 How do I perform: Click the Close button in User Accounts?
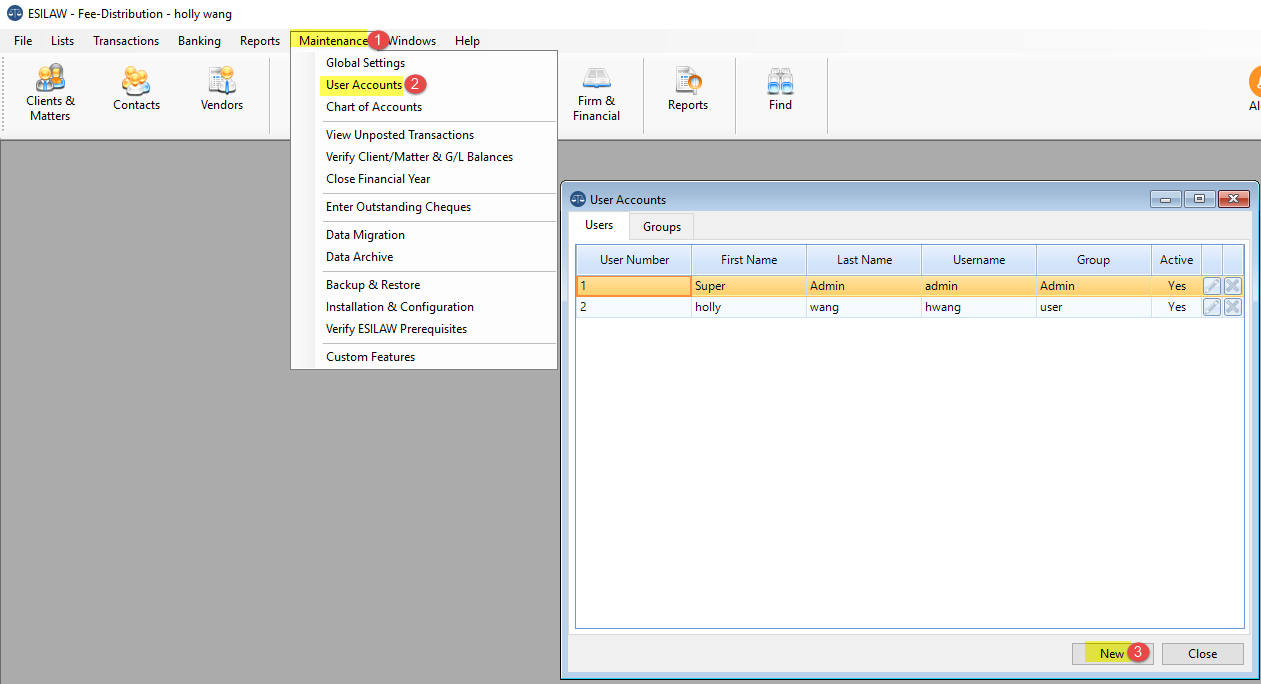coord(1202,653)
